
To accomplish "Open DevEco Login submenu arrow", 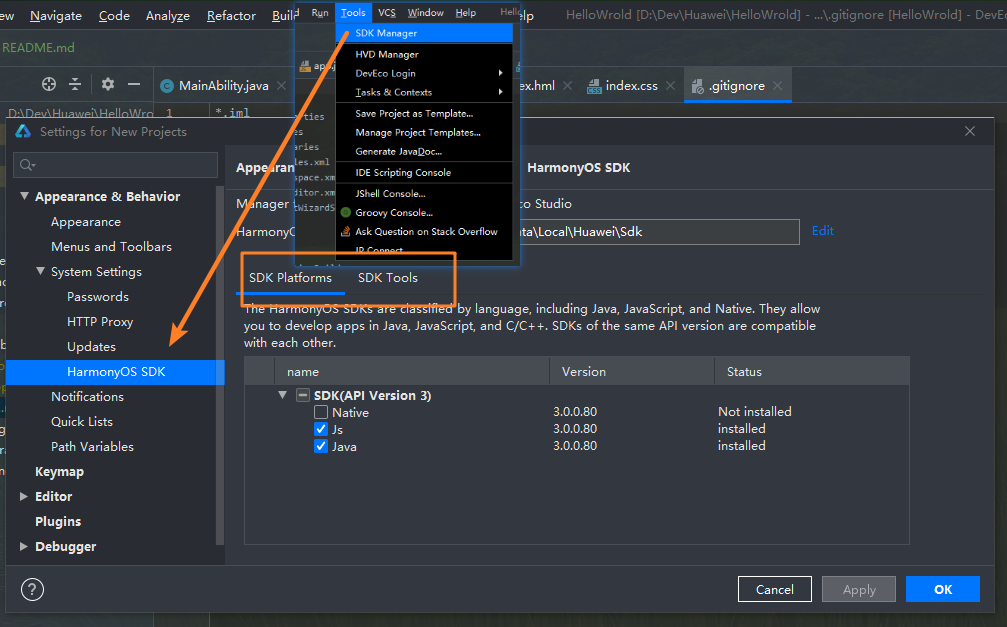I will point(500,73).
